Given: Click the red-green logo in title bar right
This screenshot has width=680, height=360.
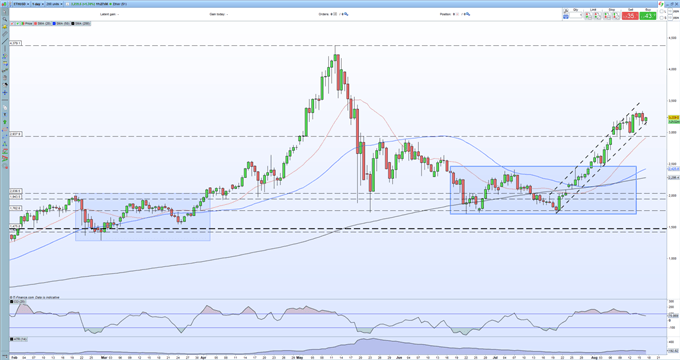Looking at the screenshot, I should [x=661, y=4].
